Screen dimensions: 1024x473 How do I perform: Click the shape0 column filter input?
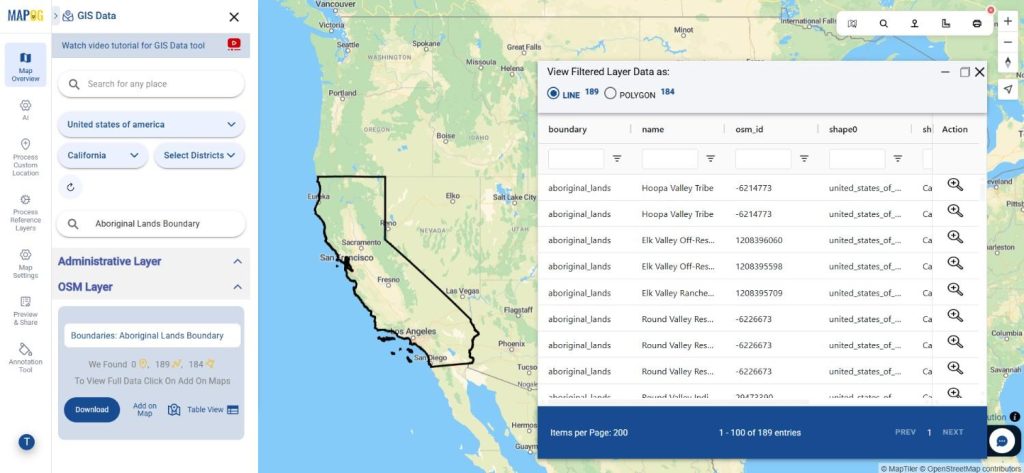coord(857,159)
